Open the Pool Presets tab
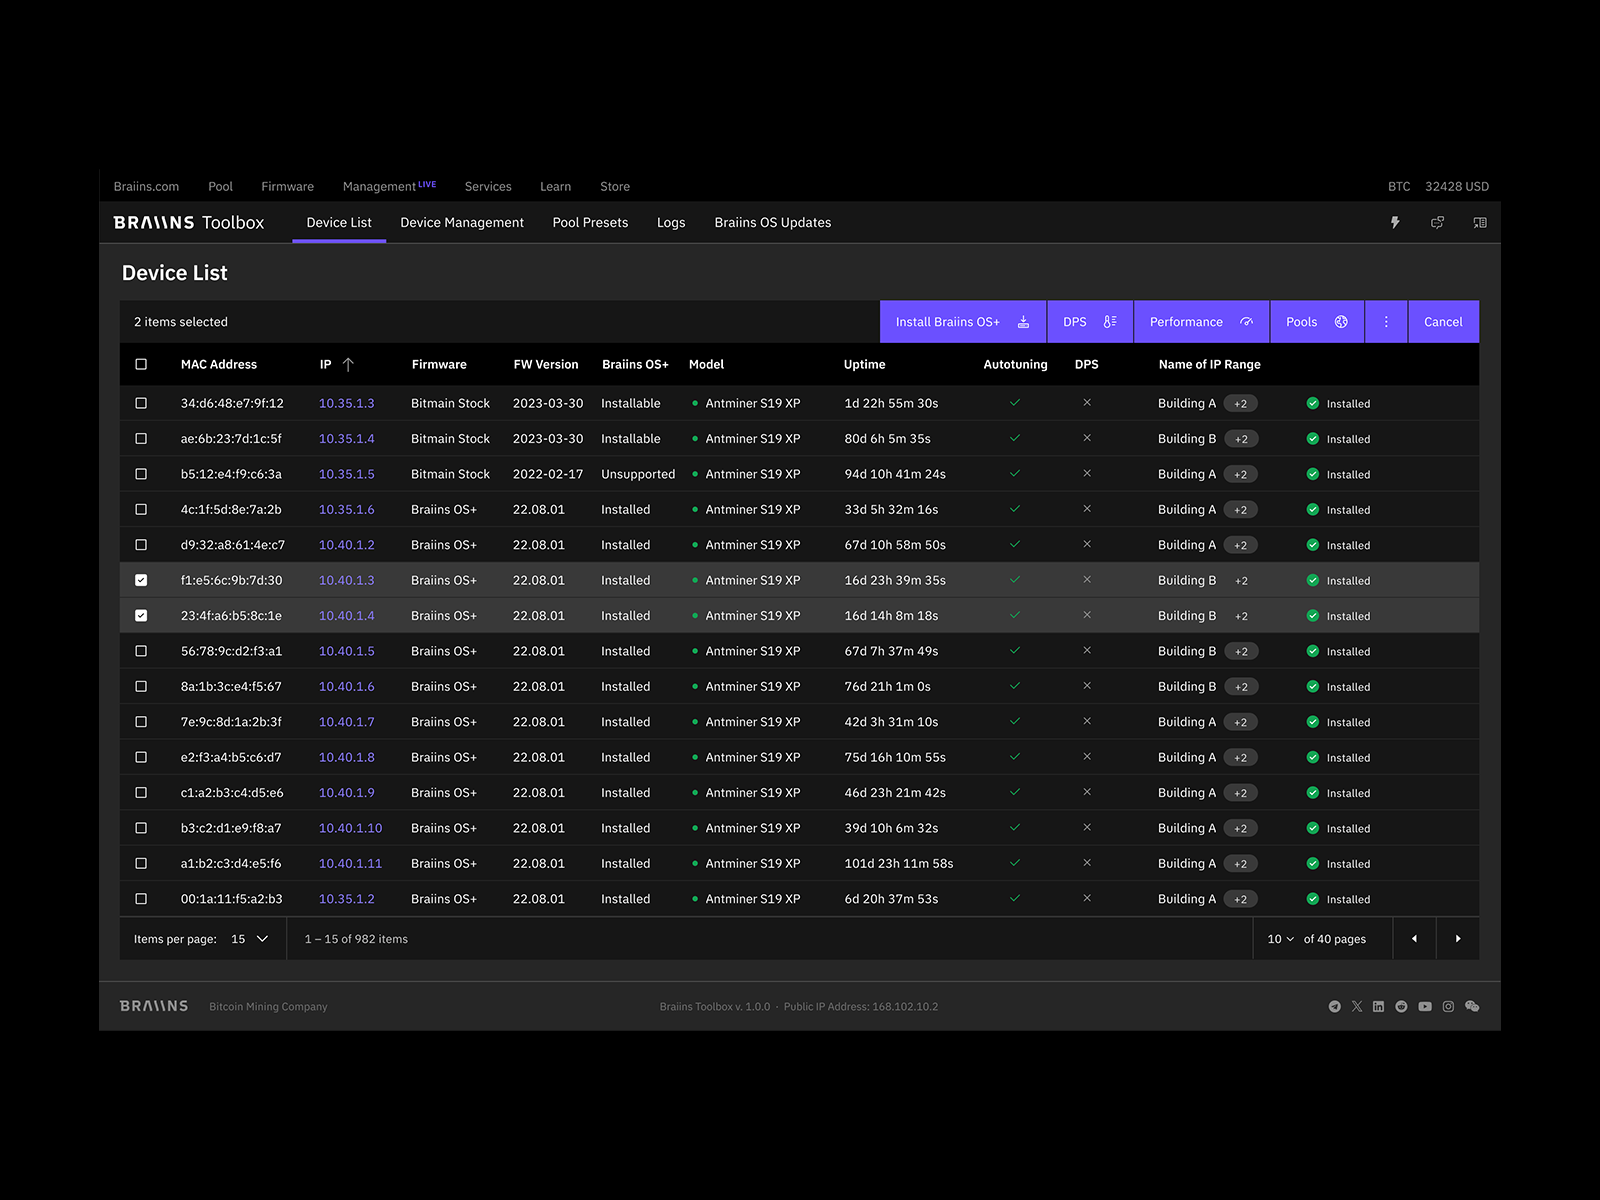Viewport: 1600px width, 1200px height. (590, 223)
